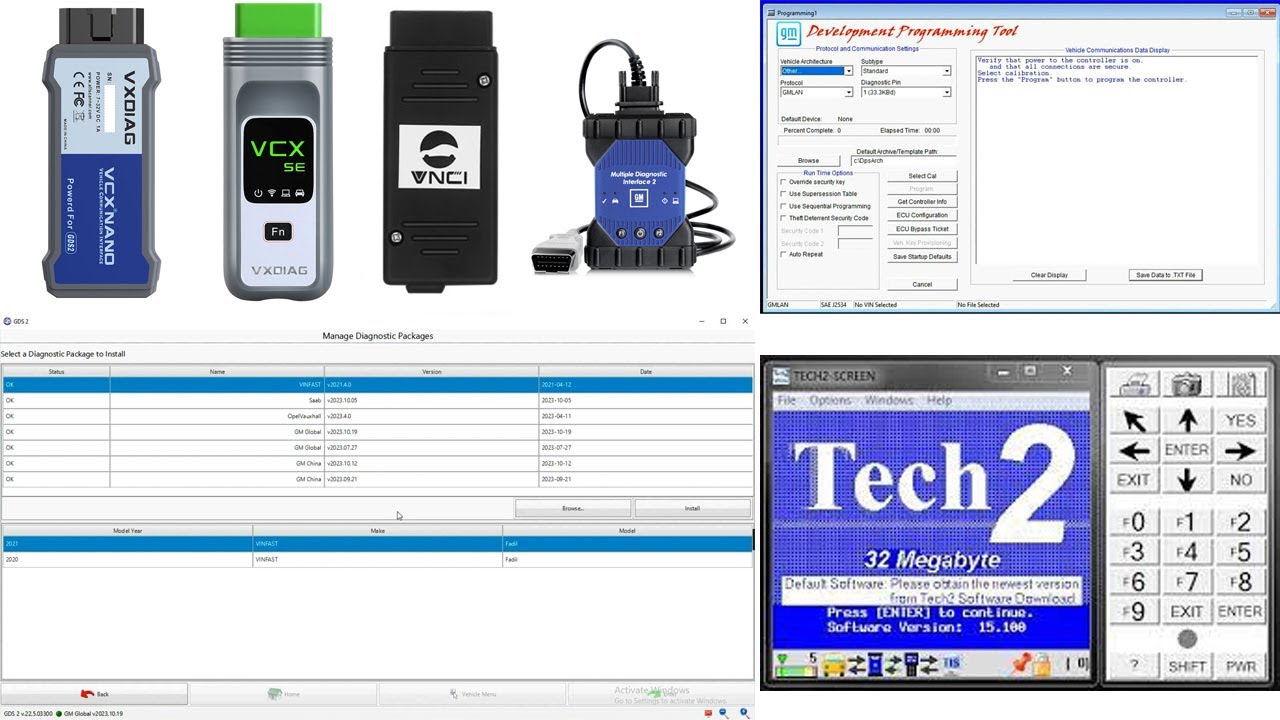The height and width of the screenshot is (720, 1280).
Task: Enable the Theft Deterrent Security Code checkbox
Action: (783, 218)
